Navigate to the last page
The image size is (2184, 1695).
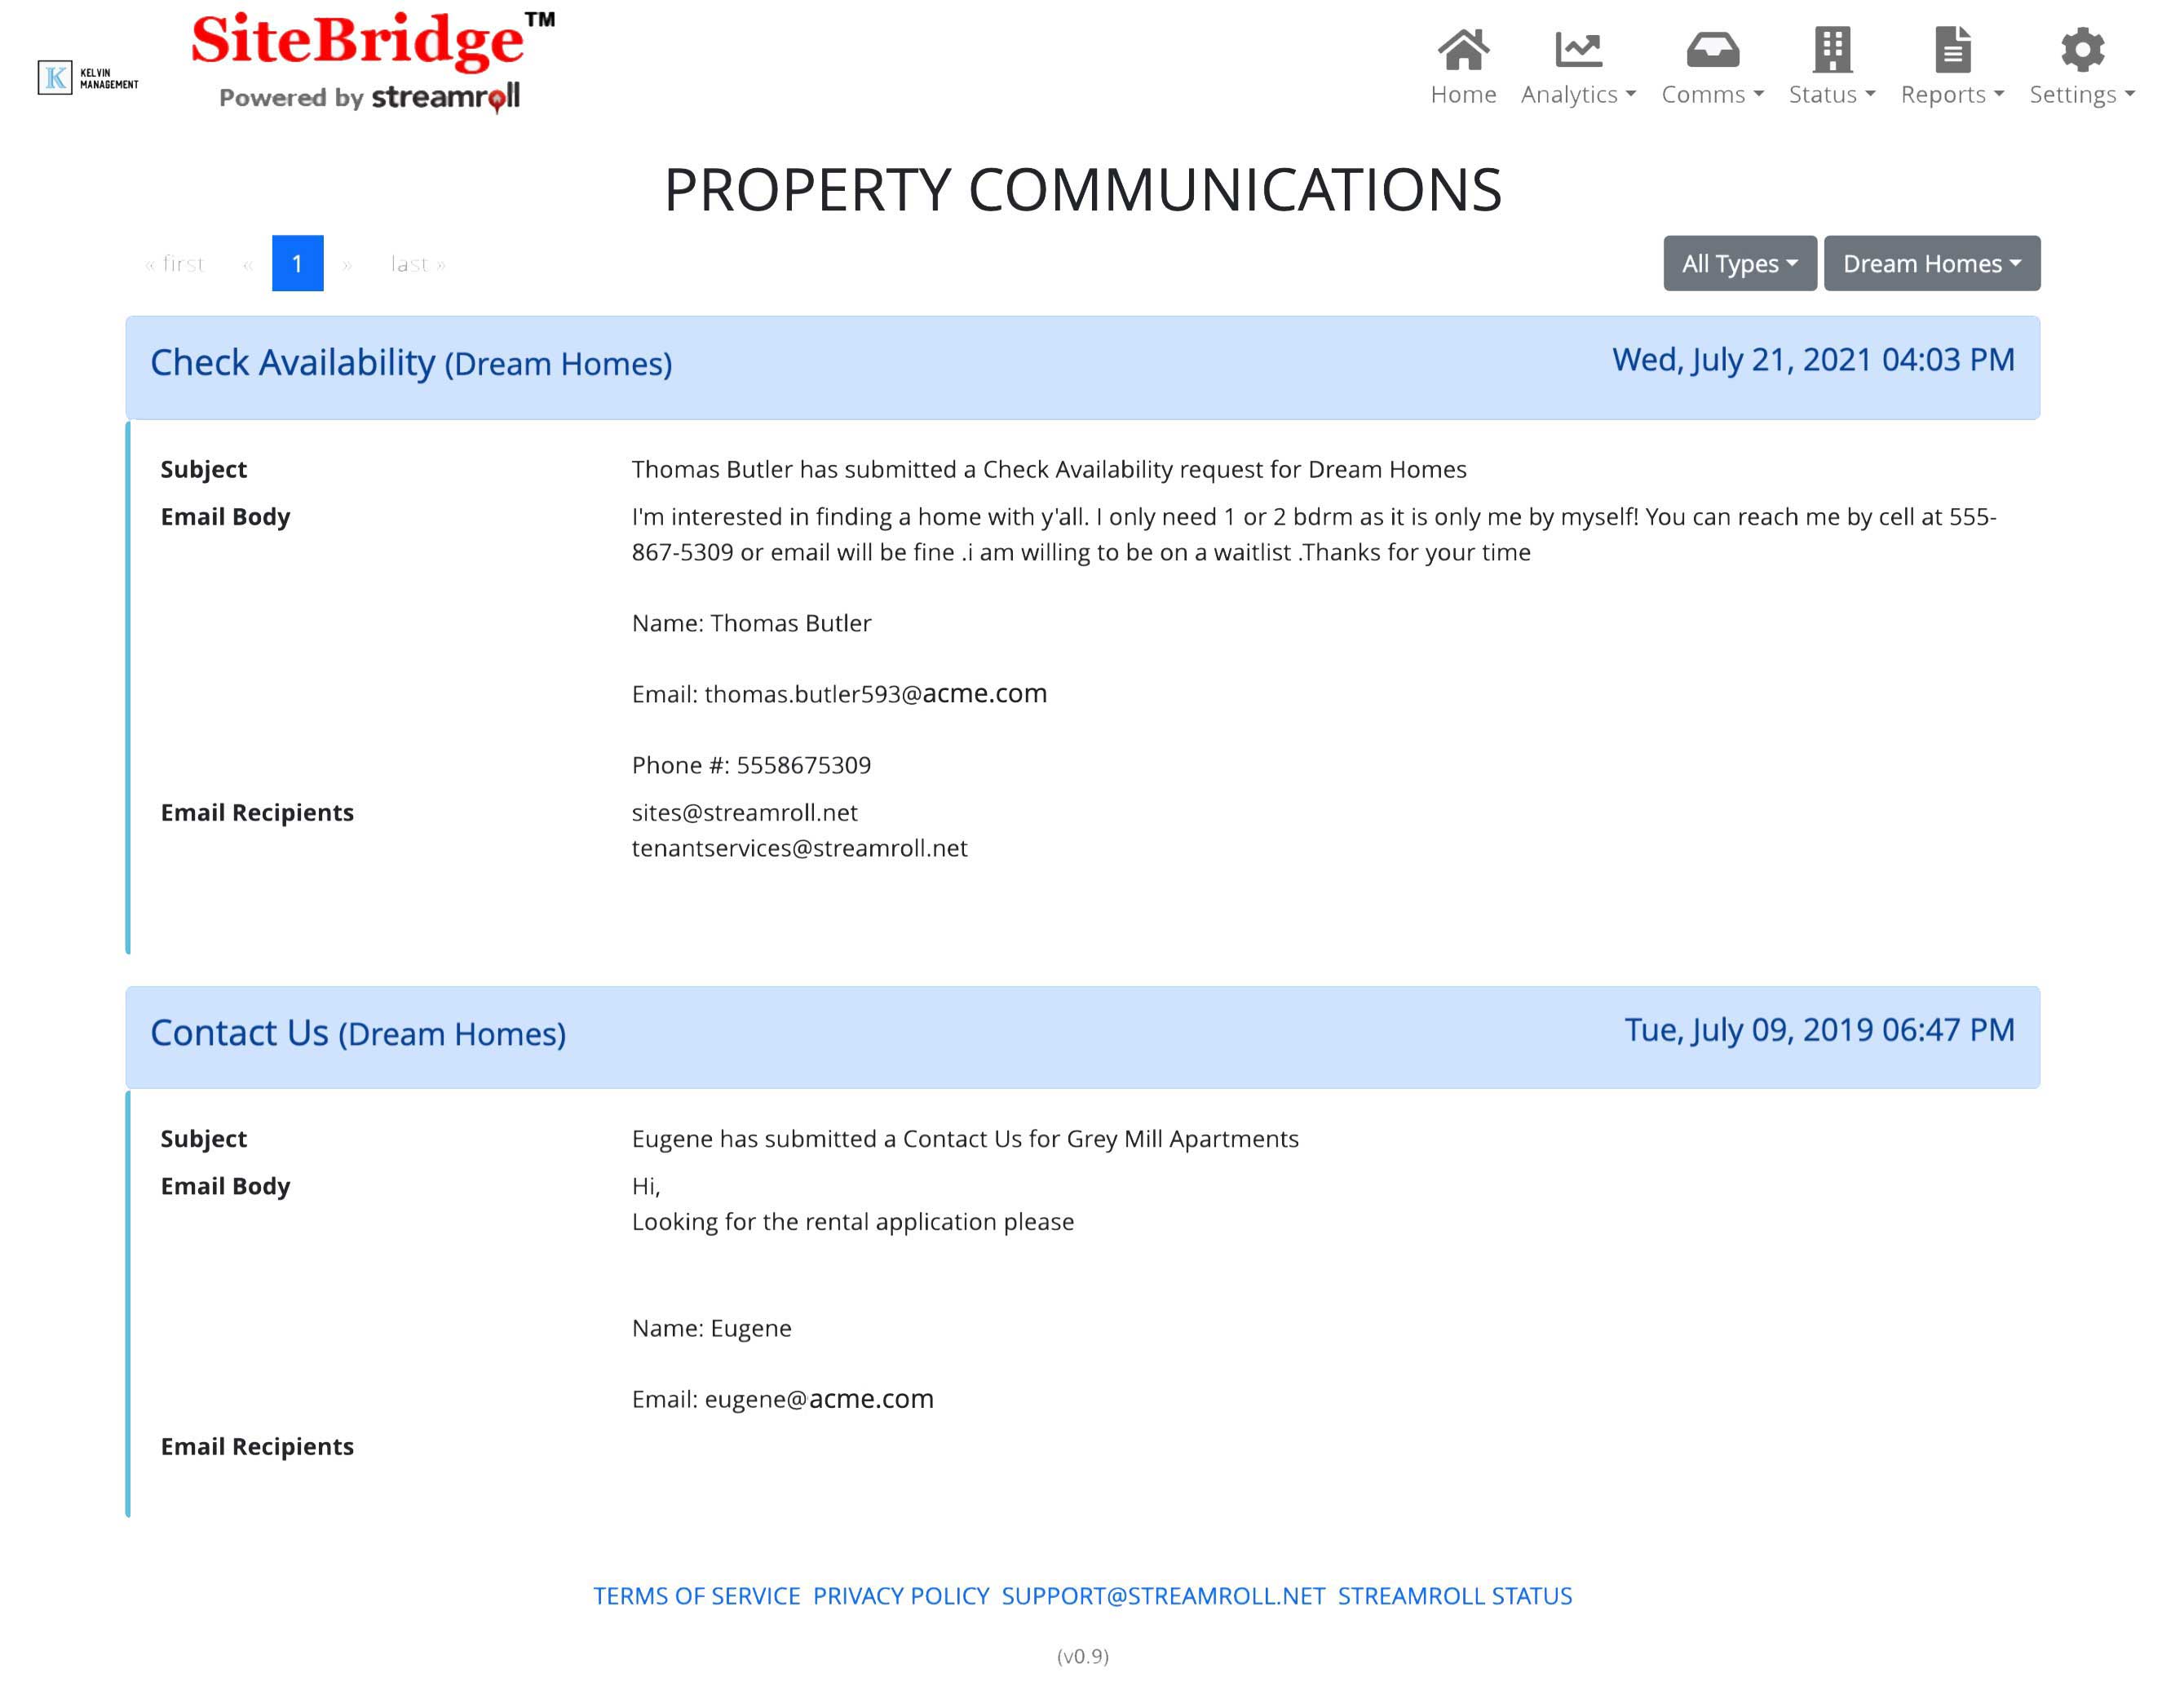coord(415,263)
